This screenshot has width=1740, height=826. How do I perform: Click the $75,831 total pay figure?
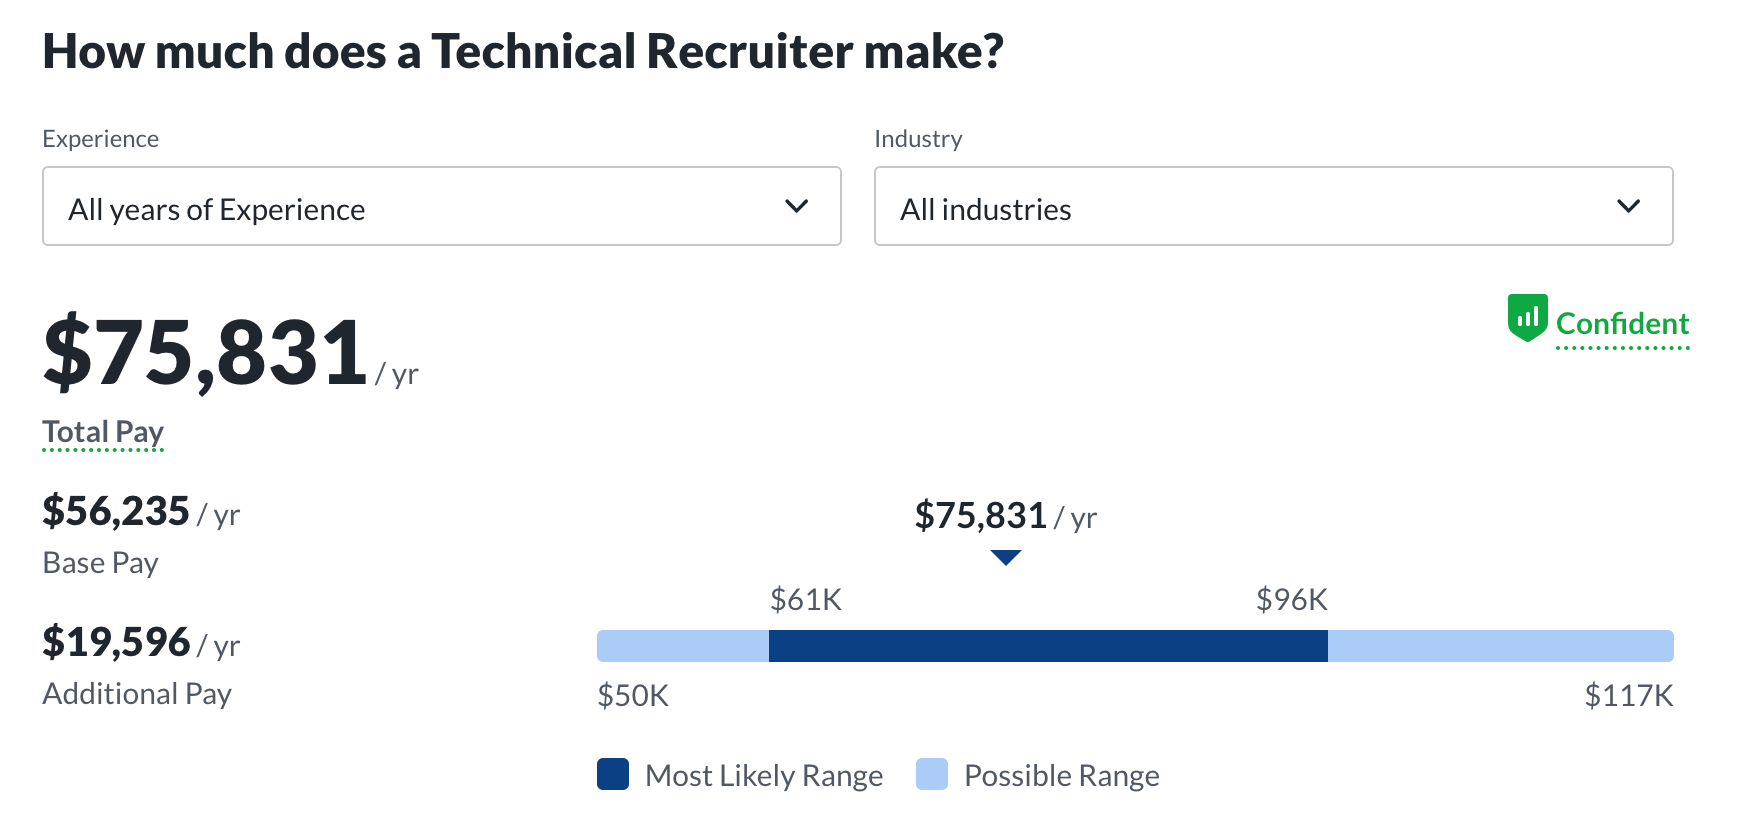pos(205,352)
